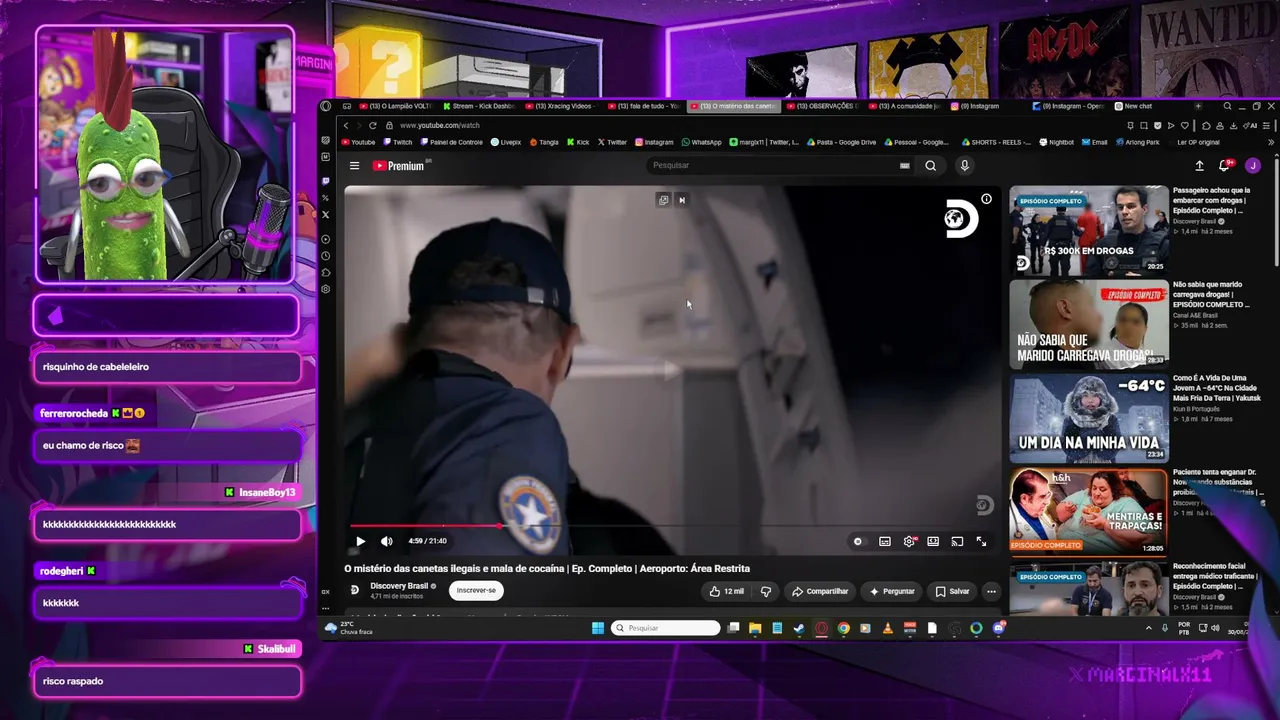
Task: Open File Explorer from the taskbar
Action: click(x=755, y=628)
